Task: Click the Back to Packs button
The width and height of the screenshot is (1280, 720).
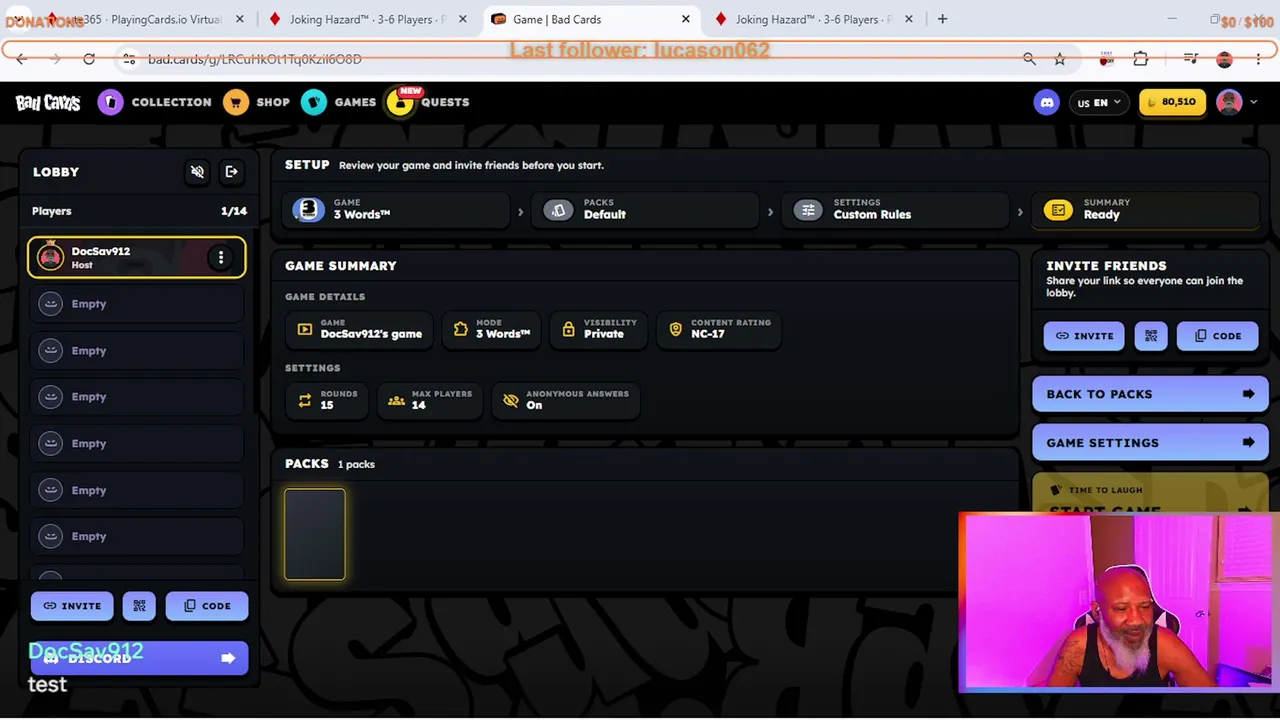Action: pos(1150,394)
